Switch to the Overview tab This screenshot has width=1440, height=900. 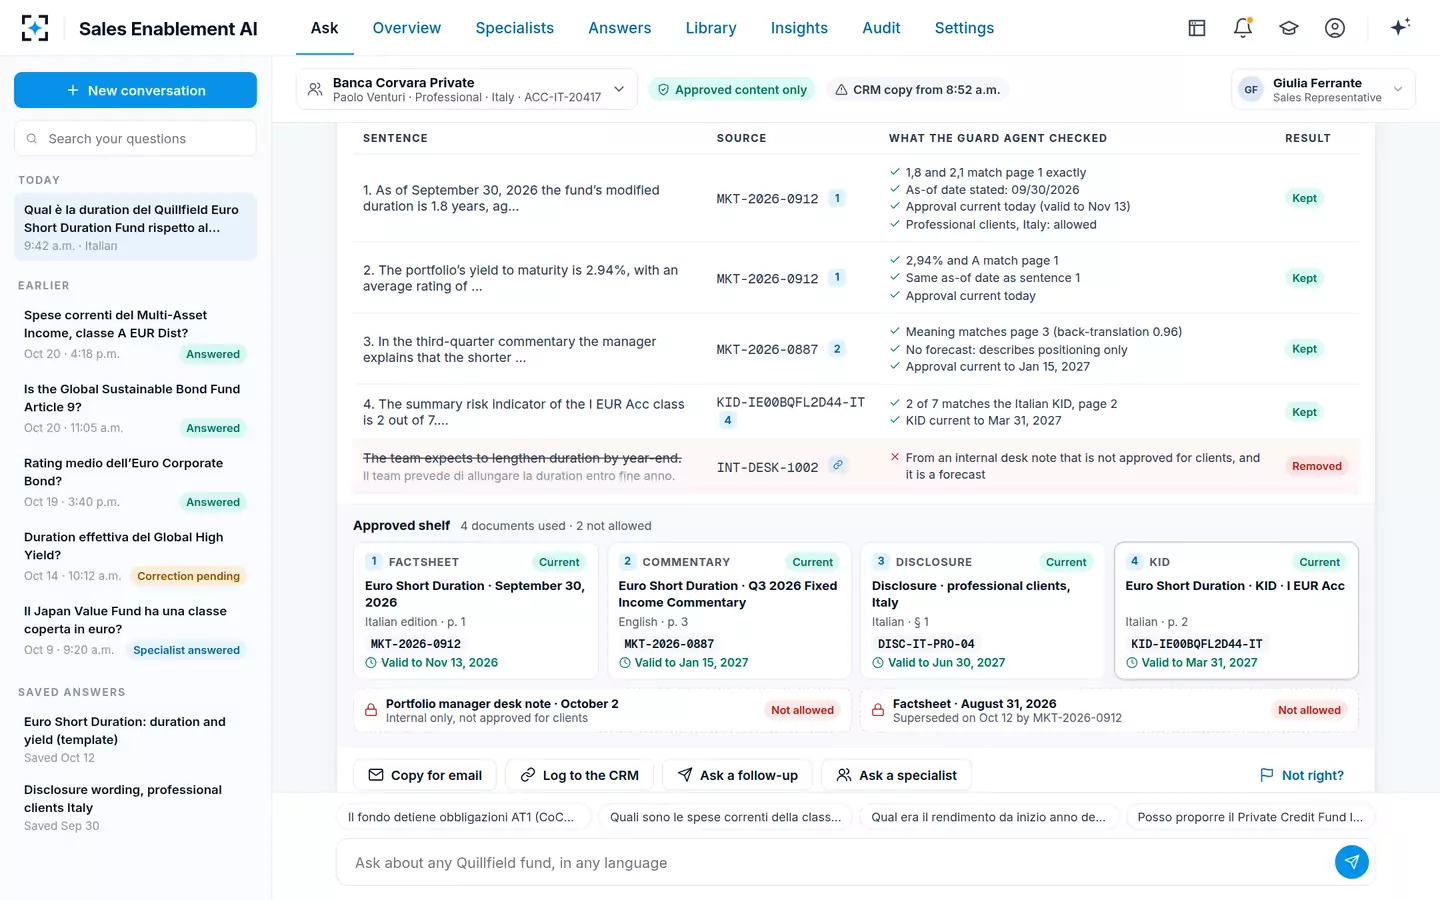click(x=406, y=28)
